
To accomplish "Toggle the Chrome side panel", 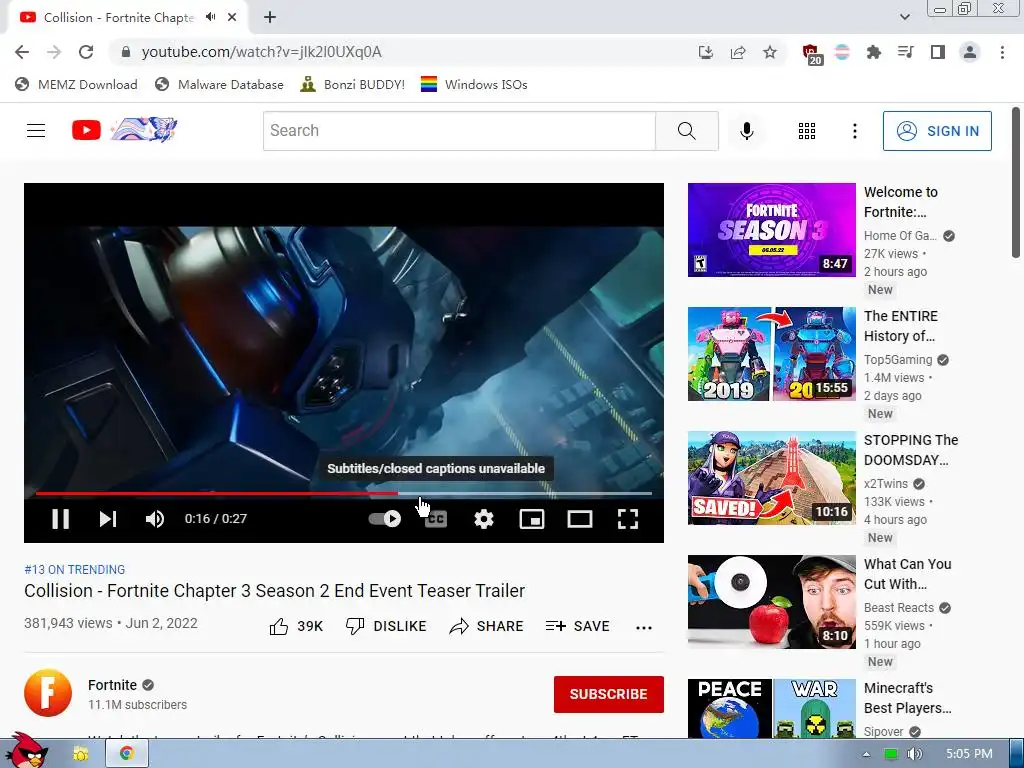I will [938, 52].
